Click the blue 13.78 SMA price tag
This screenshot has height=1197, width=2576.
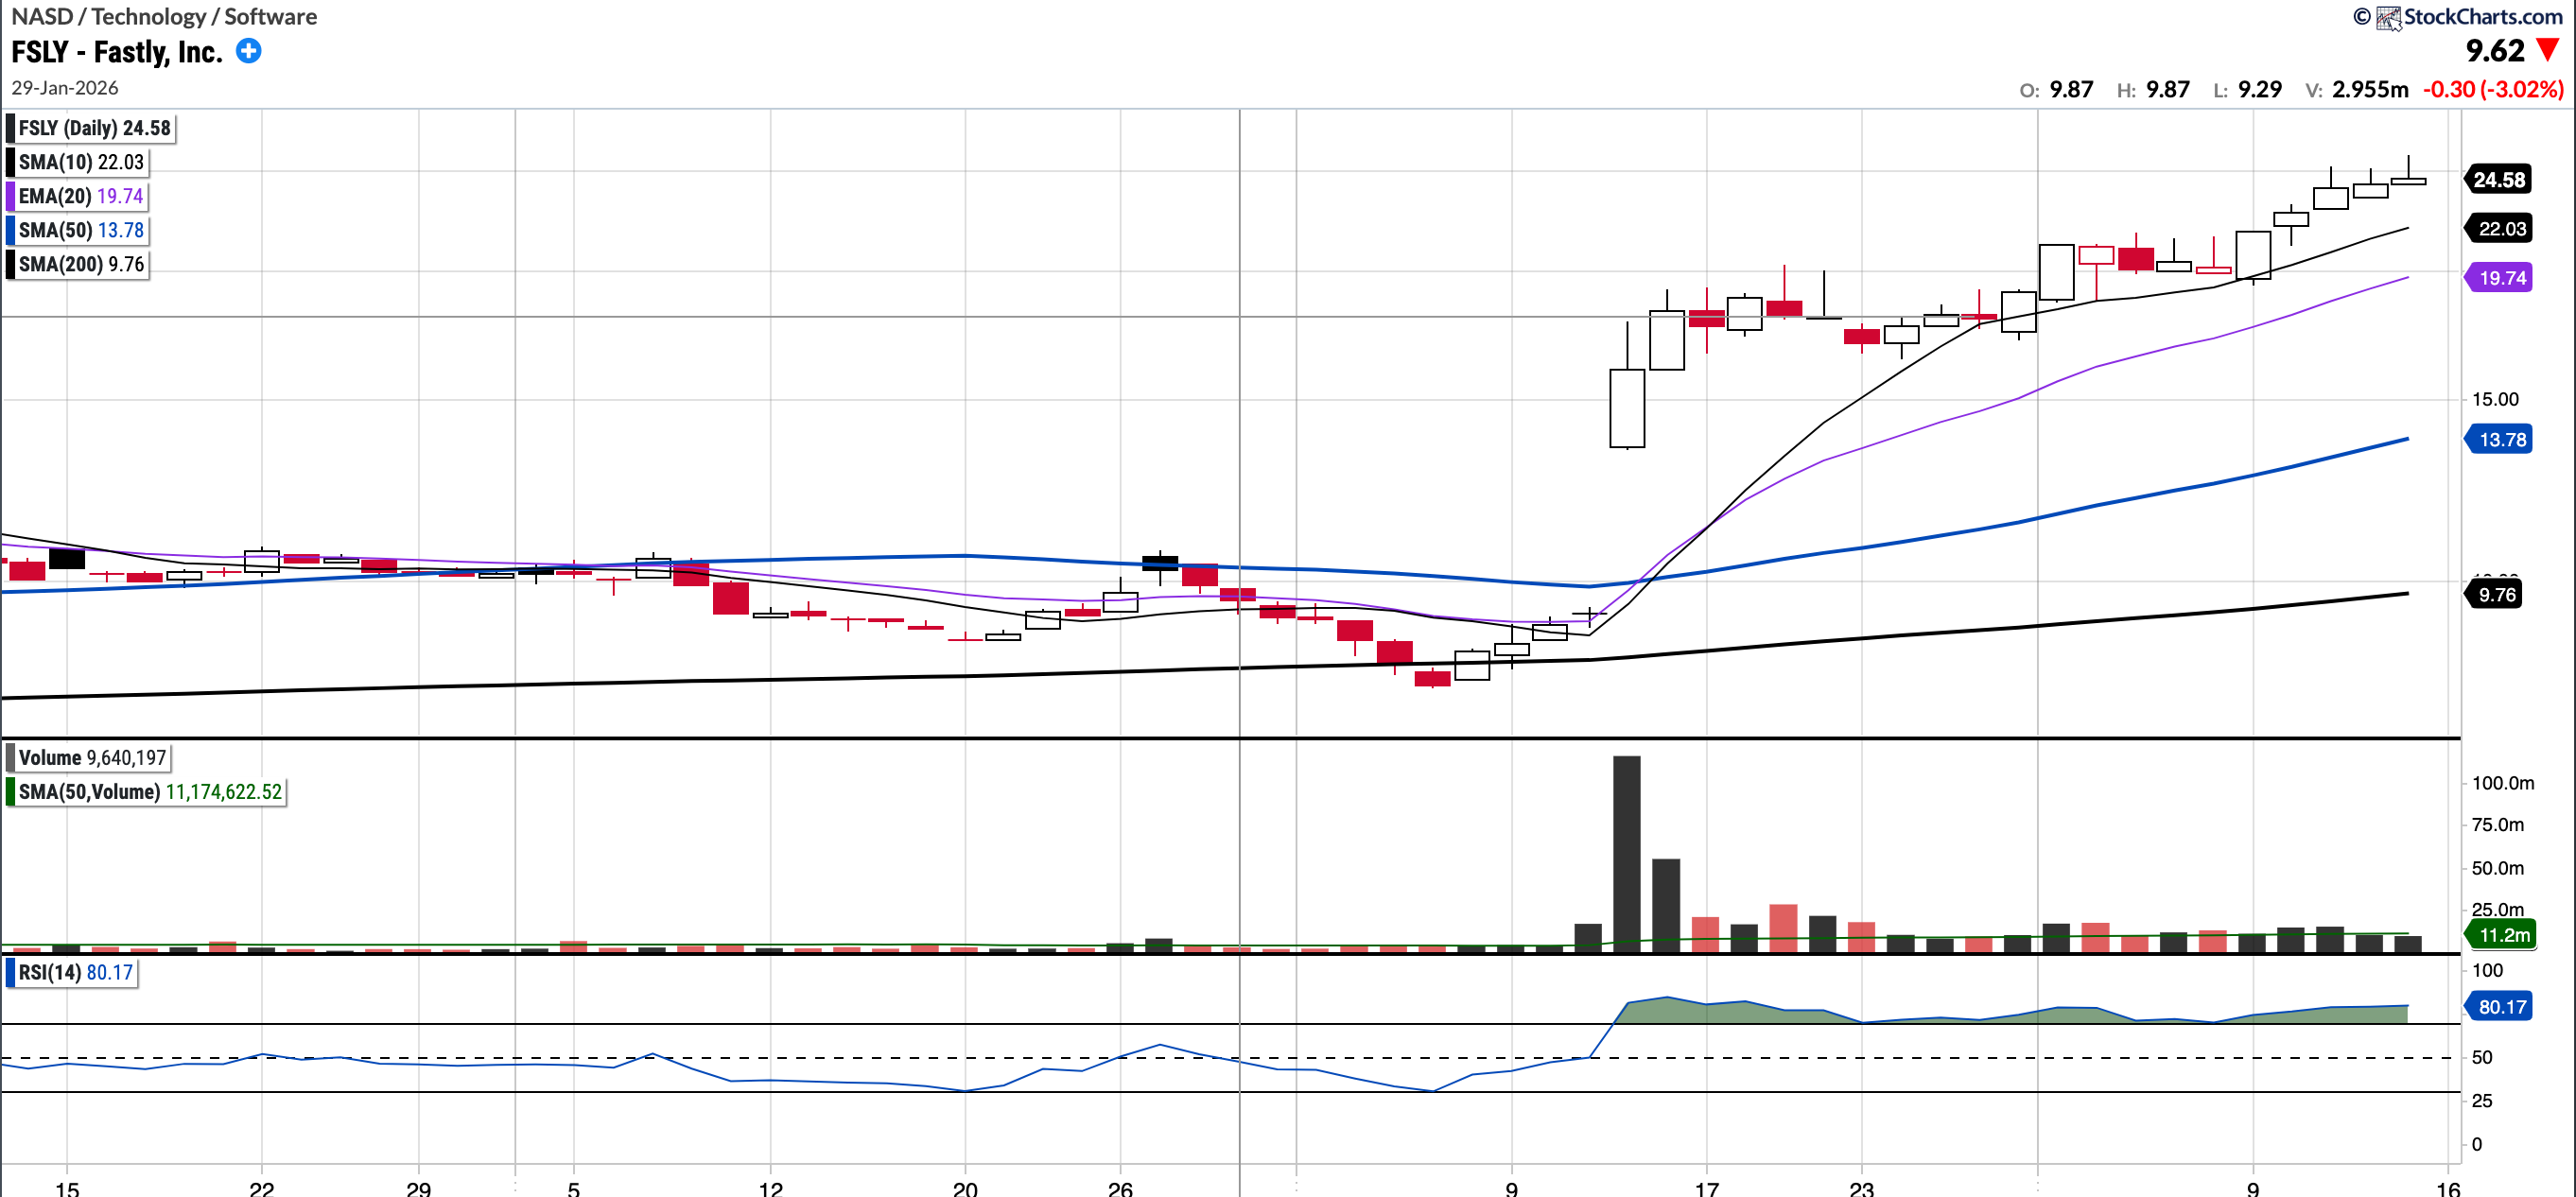[x=2501, y=440]
